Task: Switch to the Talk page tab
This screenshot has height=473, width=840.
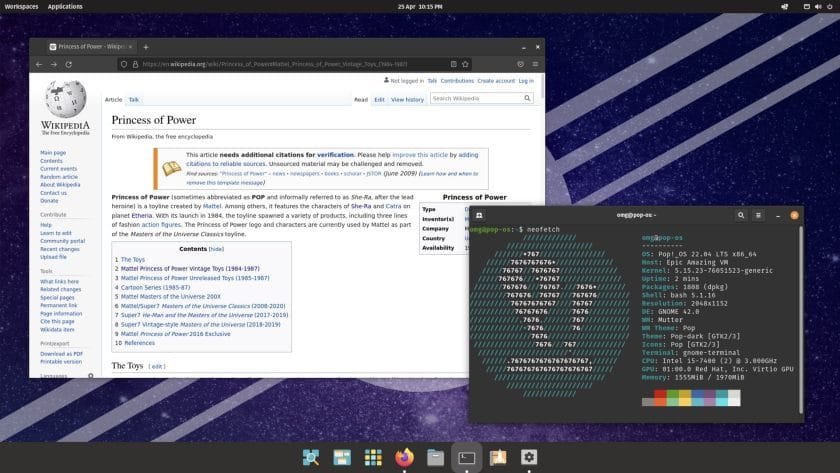Action: tap(133, 100)
